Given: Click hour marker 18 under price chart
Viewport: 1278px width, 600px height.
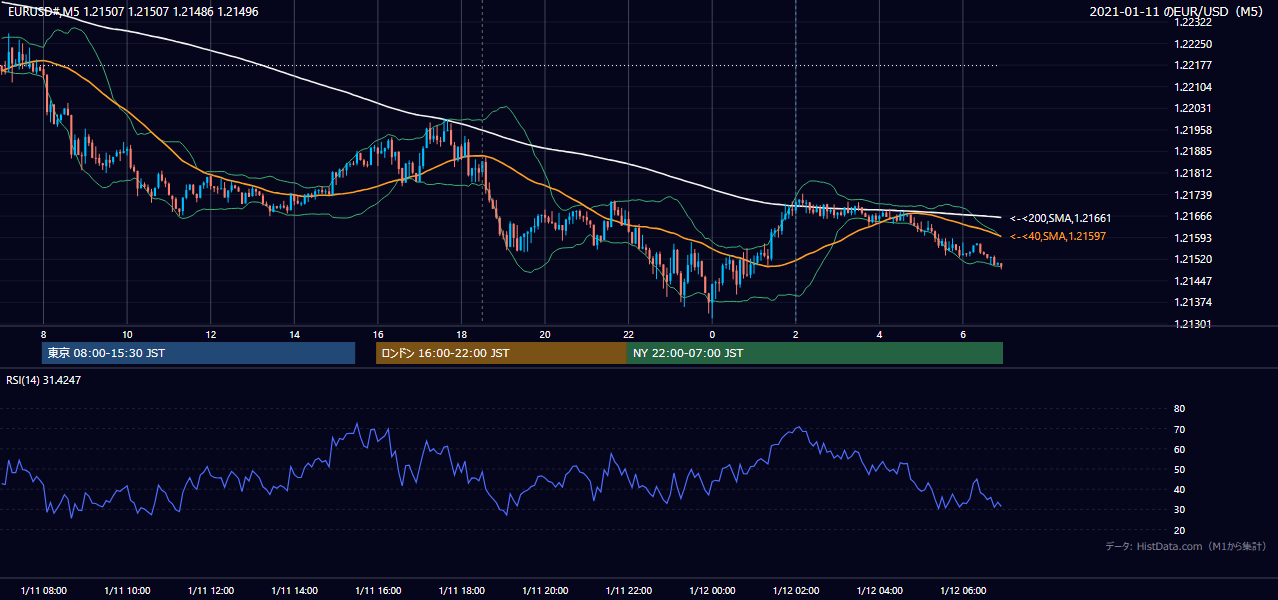Looking at the screenshot, I should [x=461, y=334].
